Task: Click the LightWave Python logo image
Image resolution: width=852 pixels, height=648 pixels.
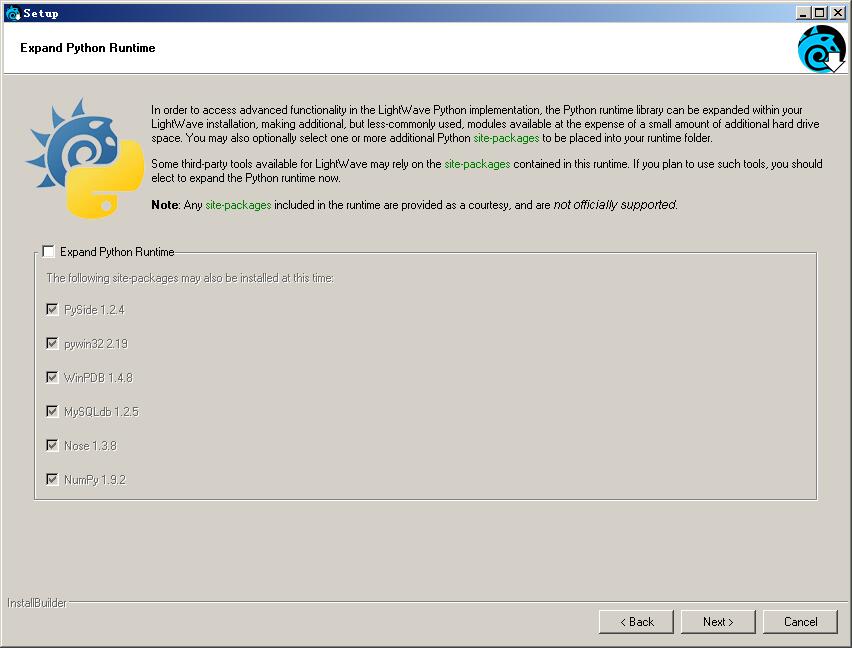Action: [85, 158]
